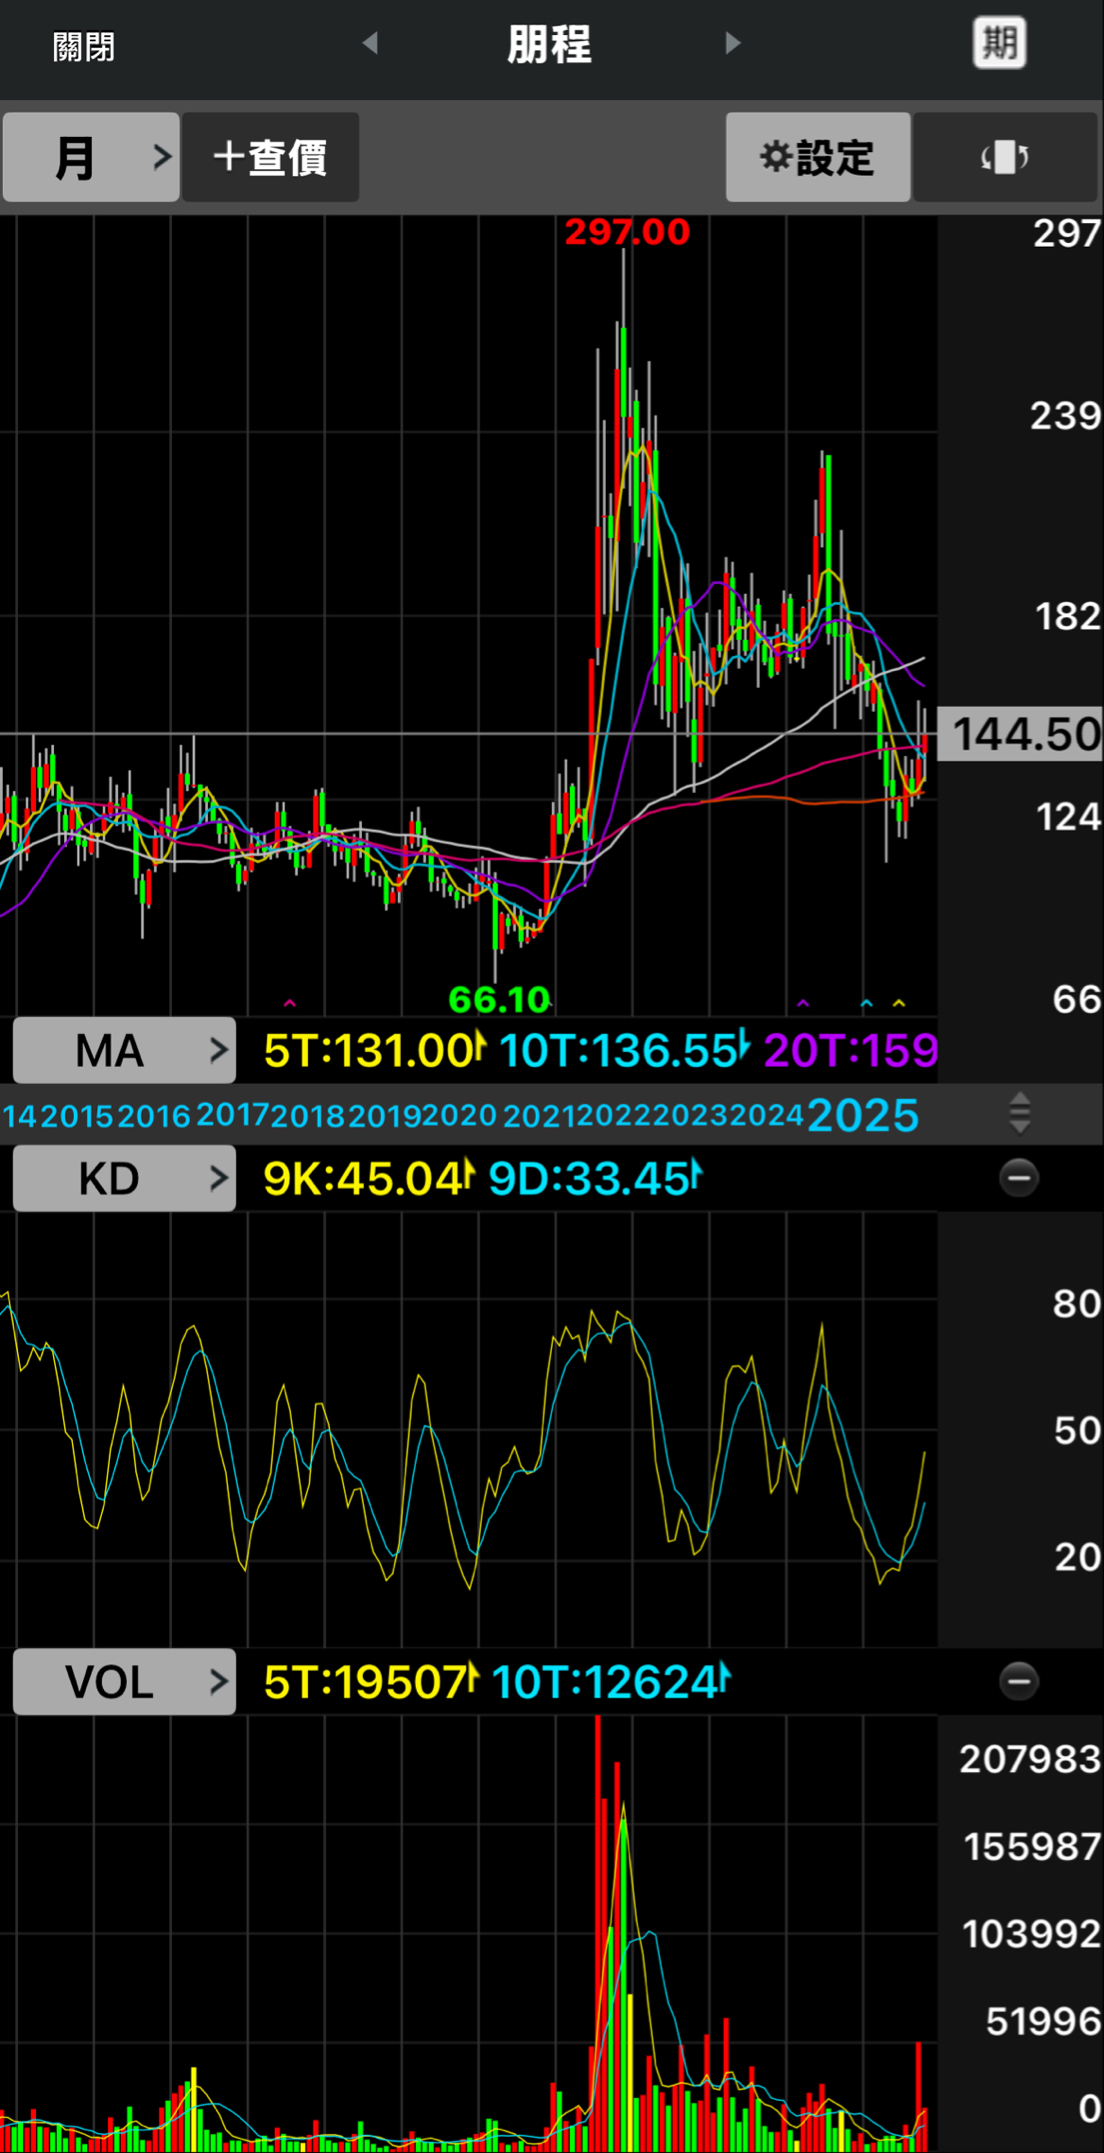The width and height of the screenshot is (1104, 2153).
Task: Go to previous stock with left arrow
Action: click(370, 43)
